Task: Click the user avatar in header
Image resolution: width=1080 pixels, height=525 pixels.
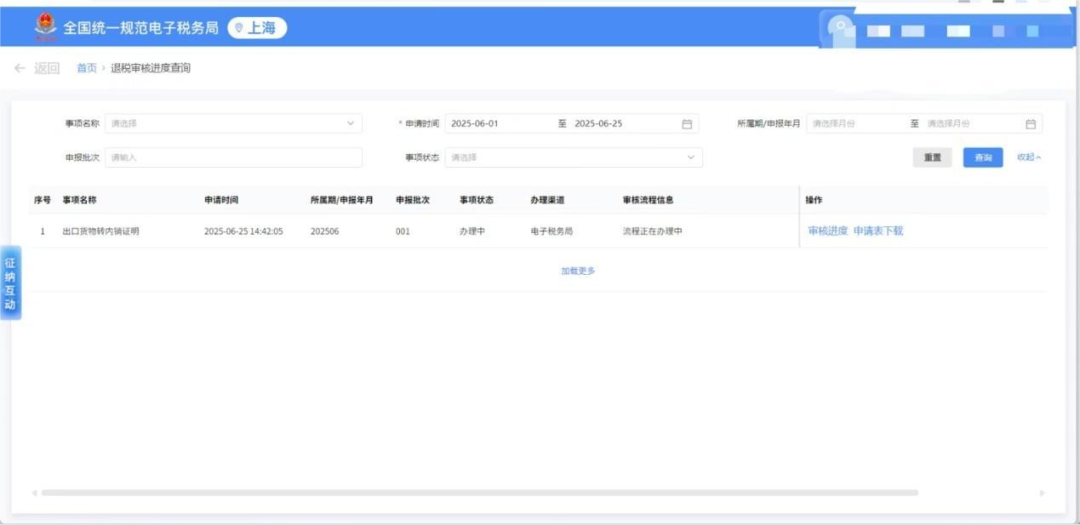Action: coord(843,29)
